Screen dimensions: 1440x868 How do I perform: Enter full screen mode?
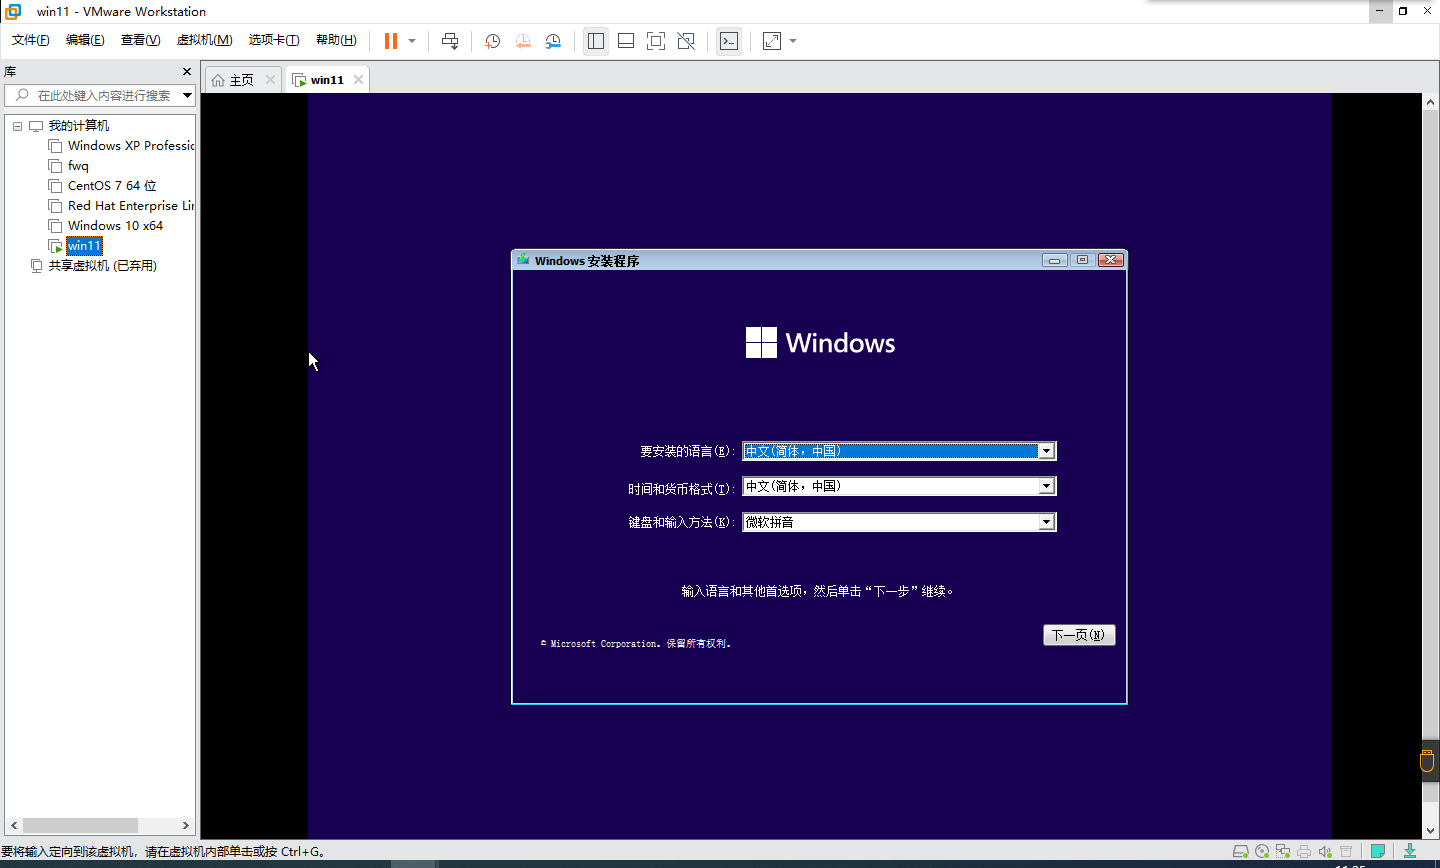click(656, 41)
